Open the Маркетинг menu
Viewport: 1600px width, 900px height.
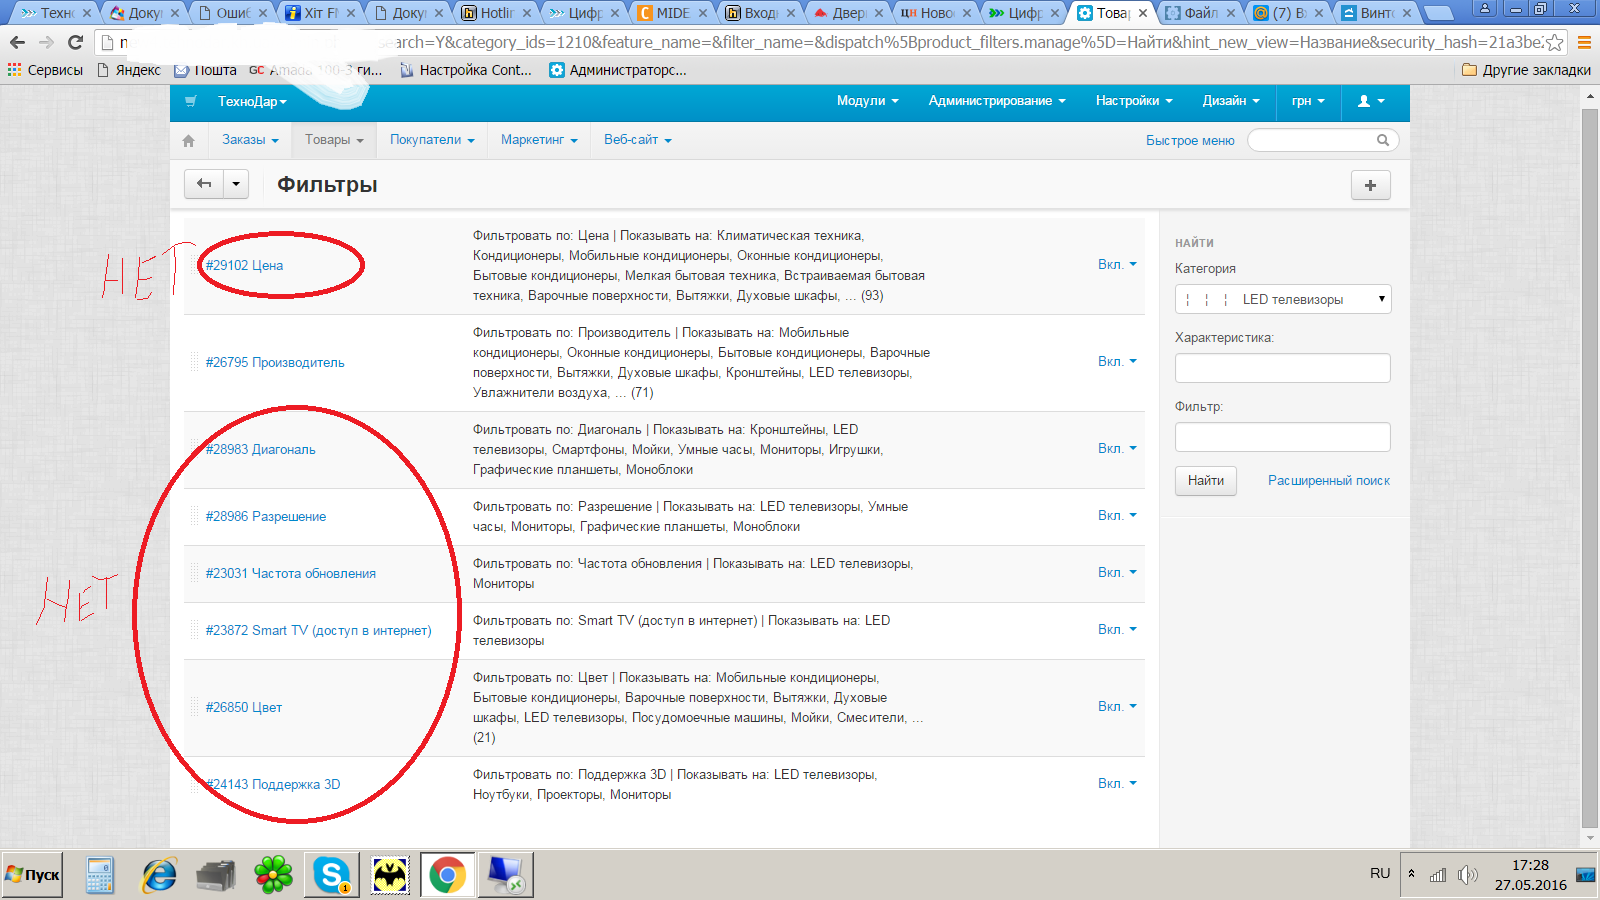[539, 140]
